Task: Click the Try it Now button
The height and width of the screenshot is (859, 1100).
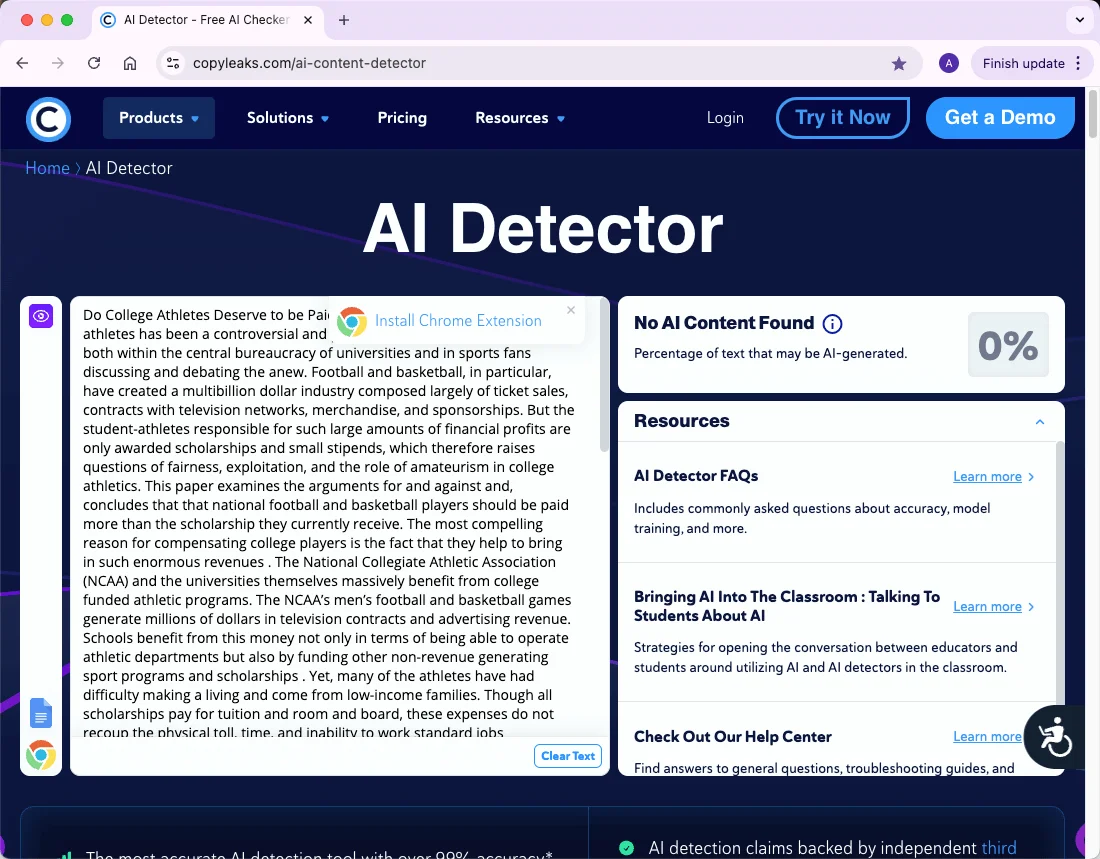Action: pyautogui.click(x=843, y=118)
